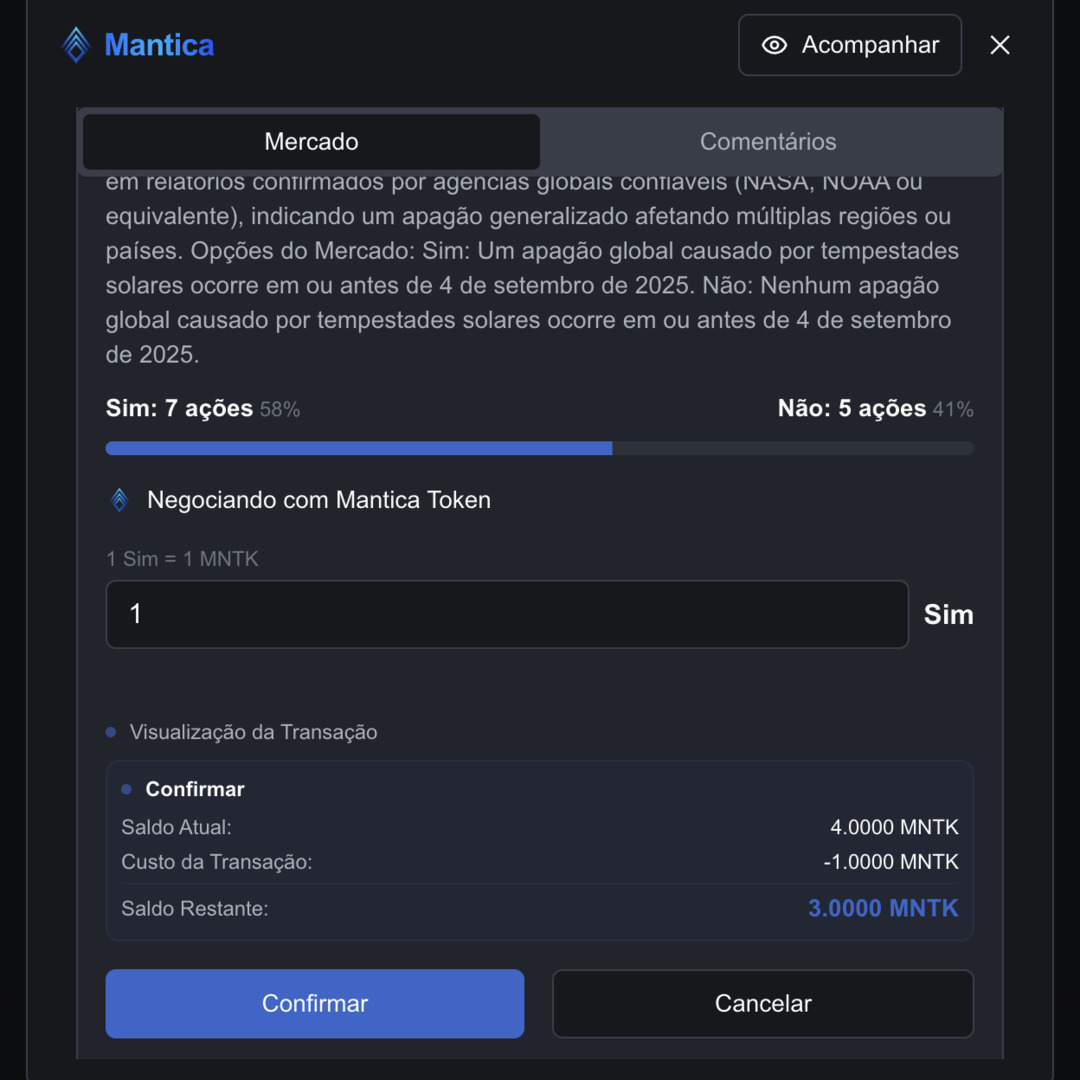The width and height of the screenshot is (1080, 1080).
Task: Click the Saldo Atual 4.0000 MNTK value
Action: (894, 827)
